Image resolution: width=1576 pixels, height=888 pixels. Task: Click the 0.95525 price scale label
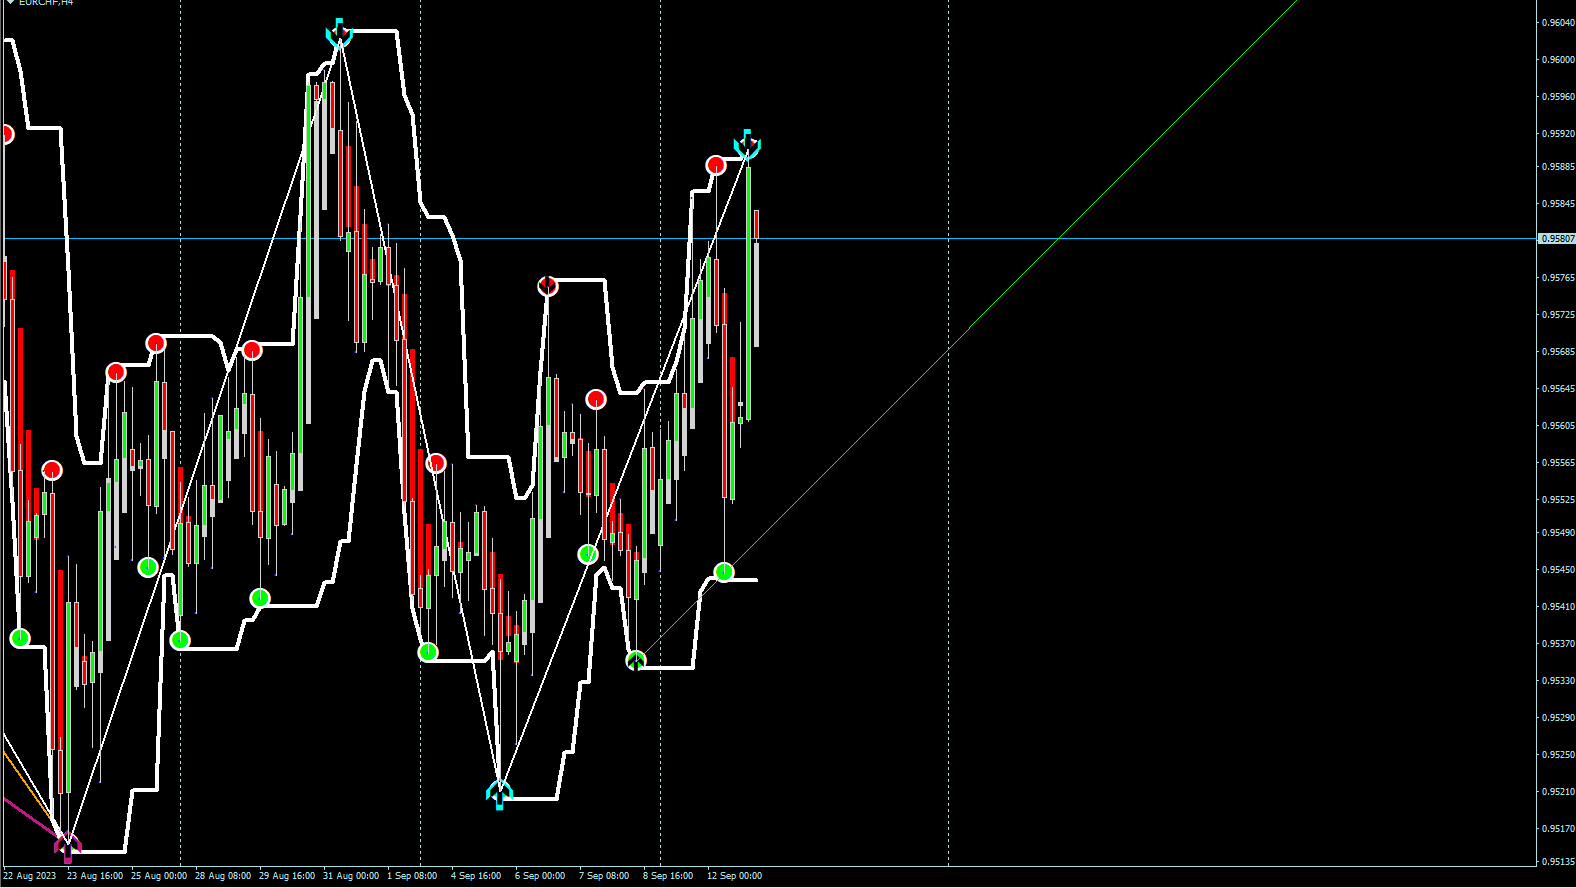tap(1558, 500)
